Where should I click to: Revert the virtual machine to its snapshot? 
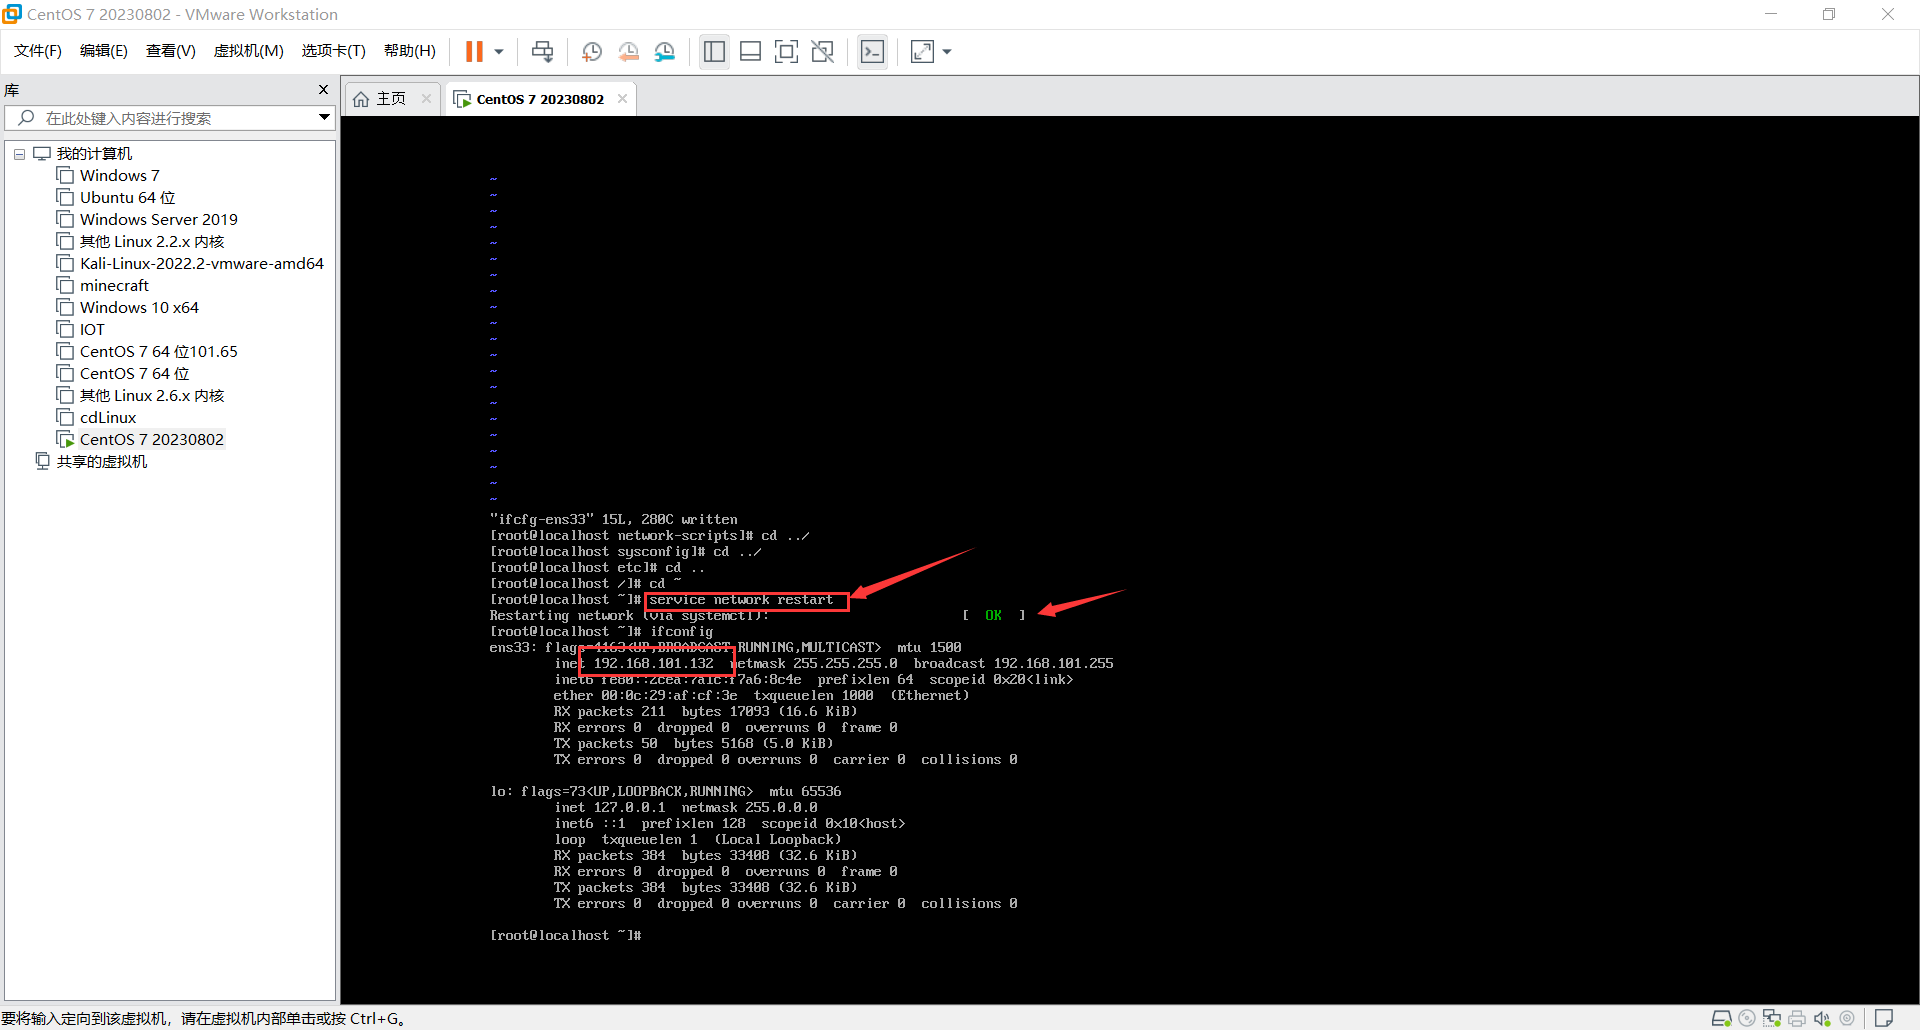pos(629,52)
